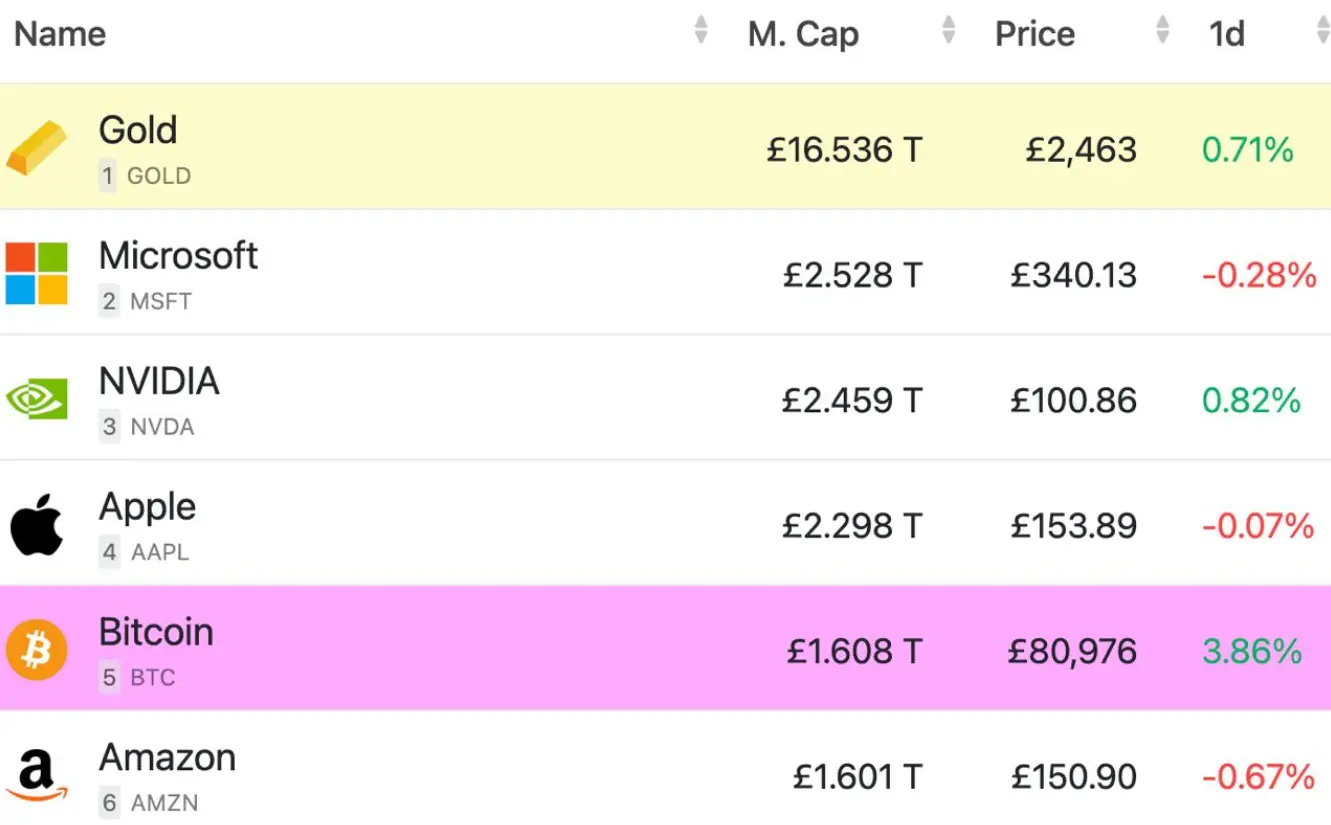
Task: Click the 1d column header
Action: pos(1227,34)
